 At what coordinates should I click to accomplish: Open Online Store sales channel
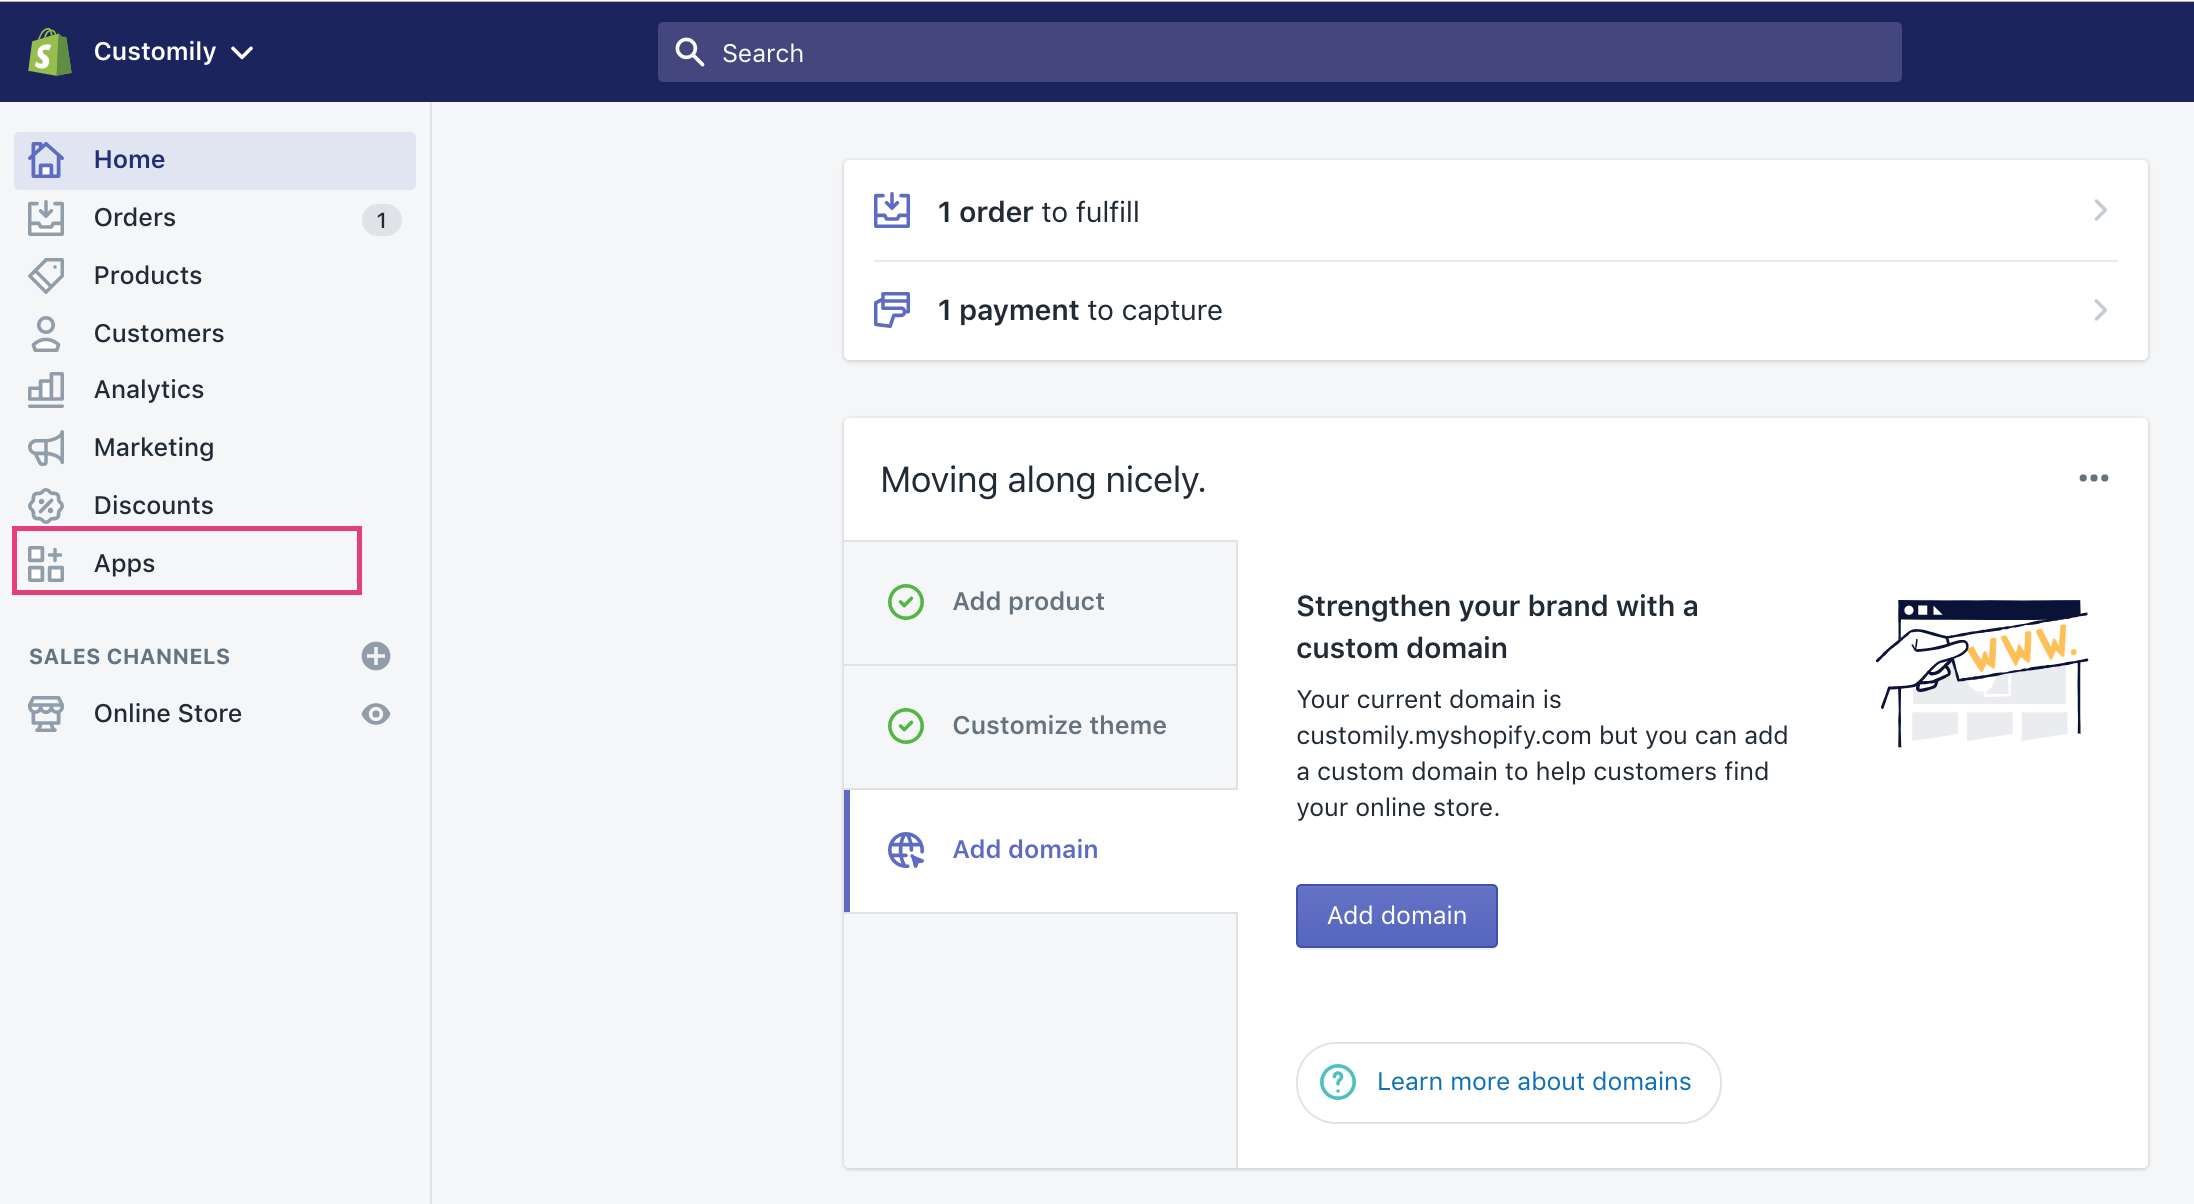[x=168, y=714]
